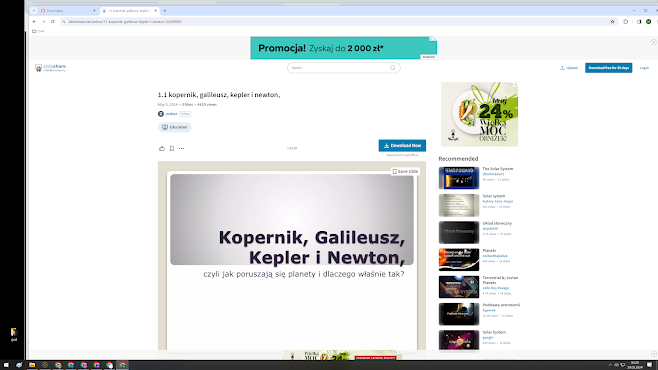
Task: Show hidden system tray icons chevron
Action: [610, 365]
